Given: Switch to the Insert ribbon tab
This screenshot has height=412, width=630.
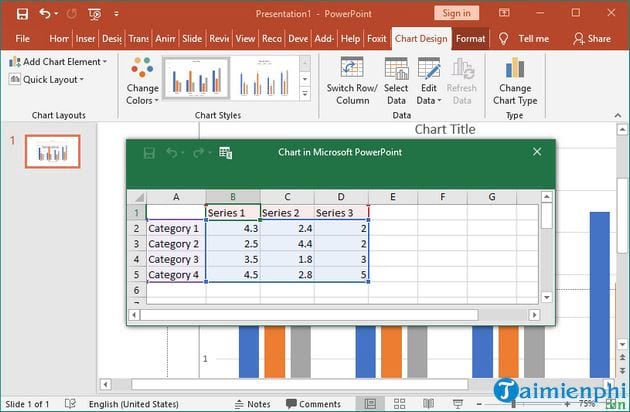Looking at the screenshot, I should click(85, 39).
